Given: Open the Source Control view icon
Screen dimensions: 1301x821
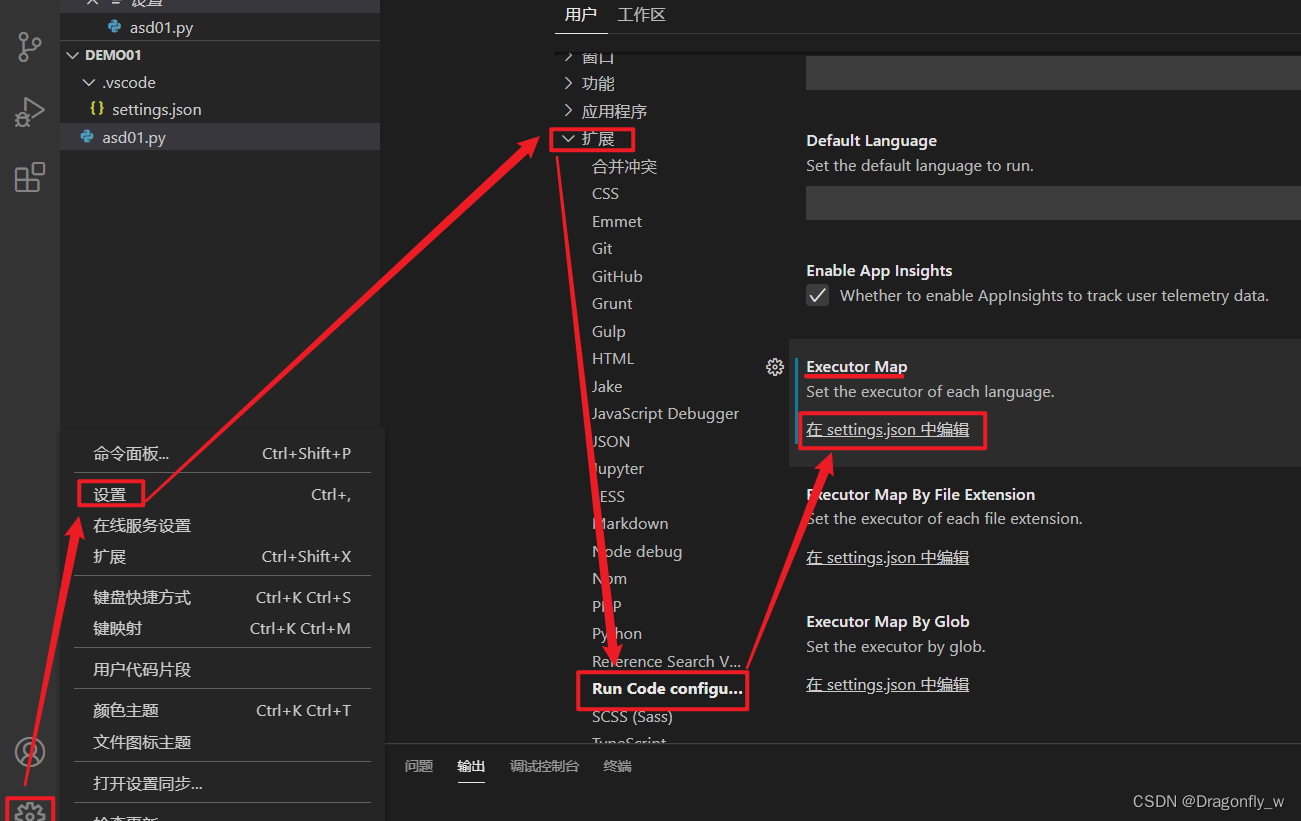Looking at the screenshot, I should coord(30,47).
